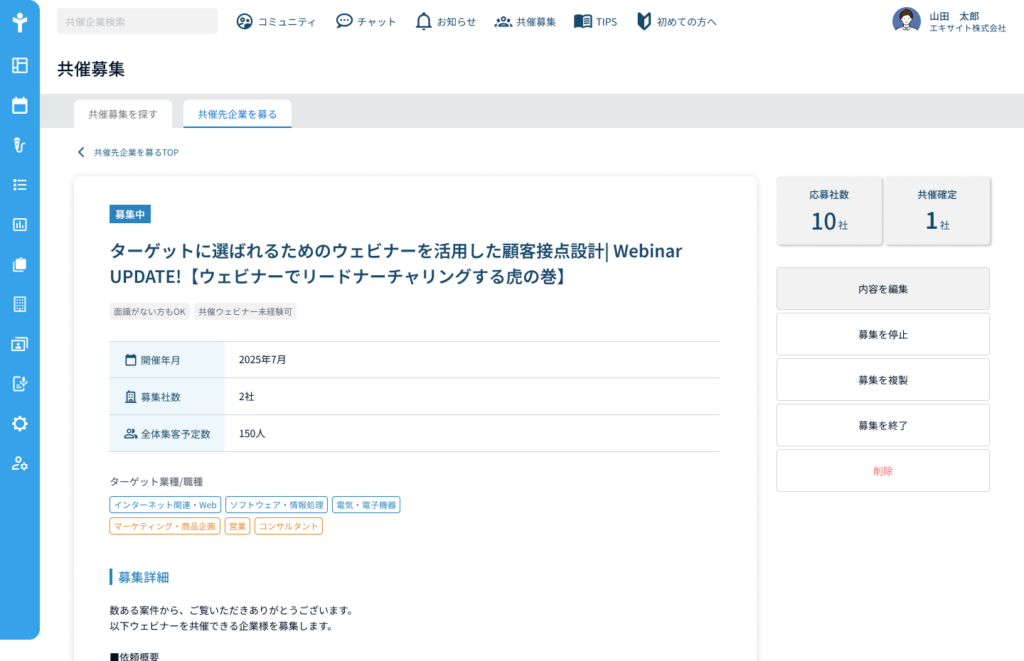Viewport: 1024px width, 661px height.
Task: Click the コンサルタント tag
Action: [x=288, y=526]
